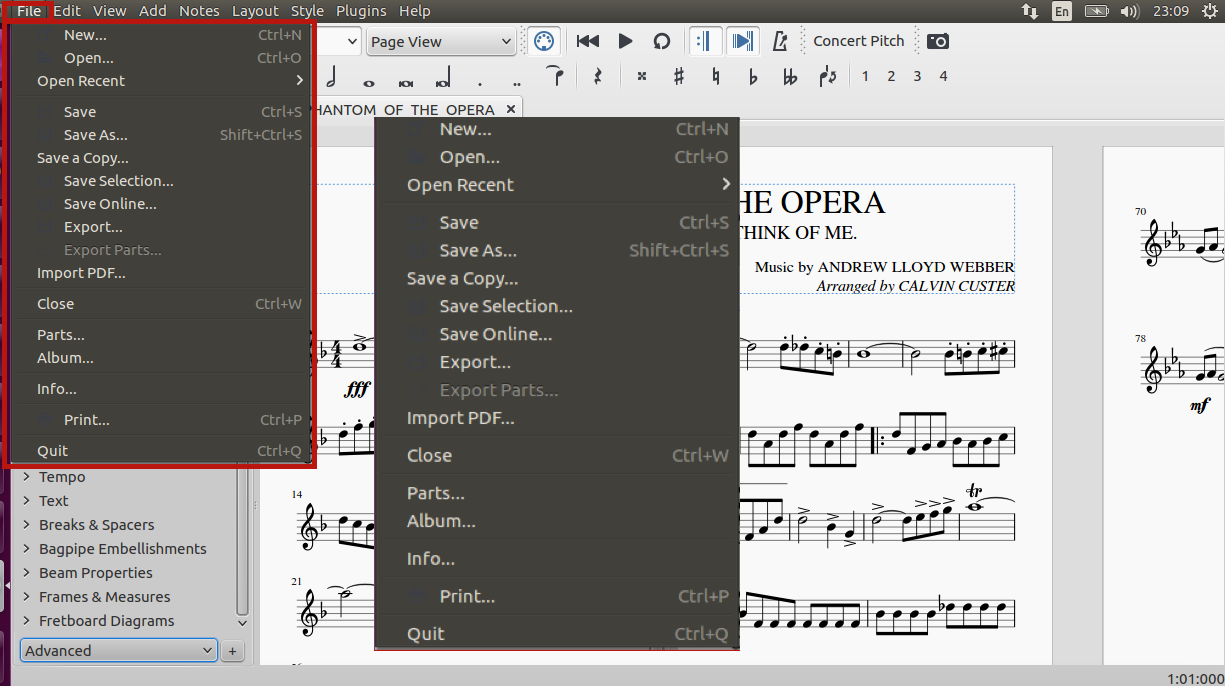Viewport: 1225px width, 686px height.
Task: Open the Style menu
Action: pos(307,11)
